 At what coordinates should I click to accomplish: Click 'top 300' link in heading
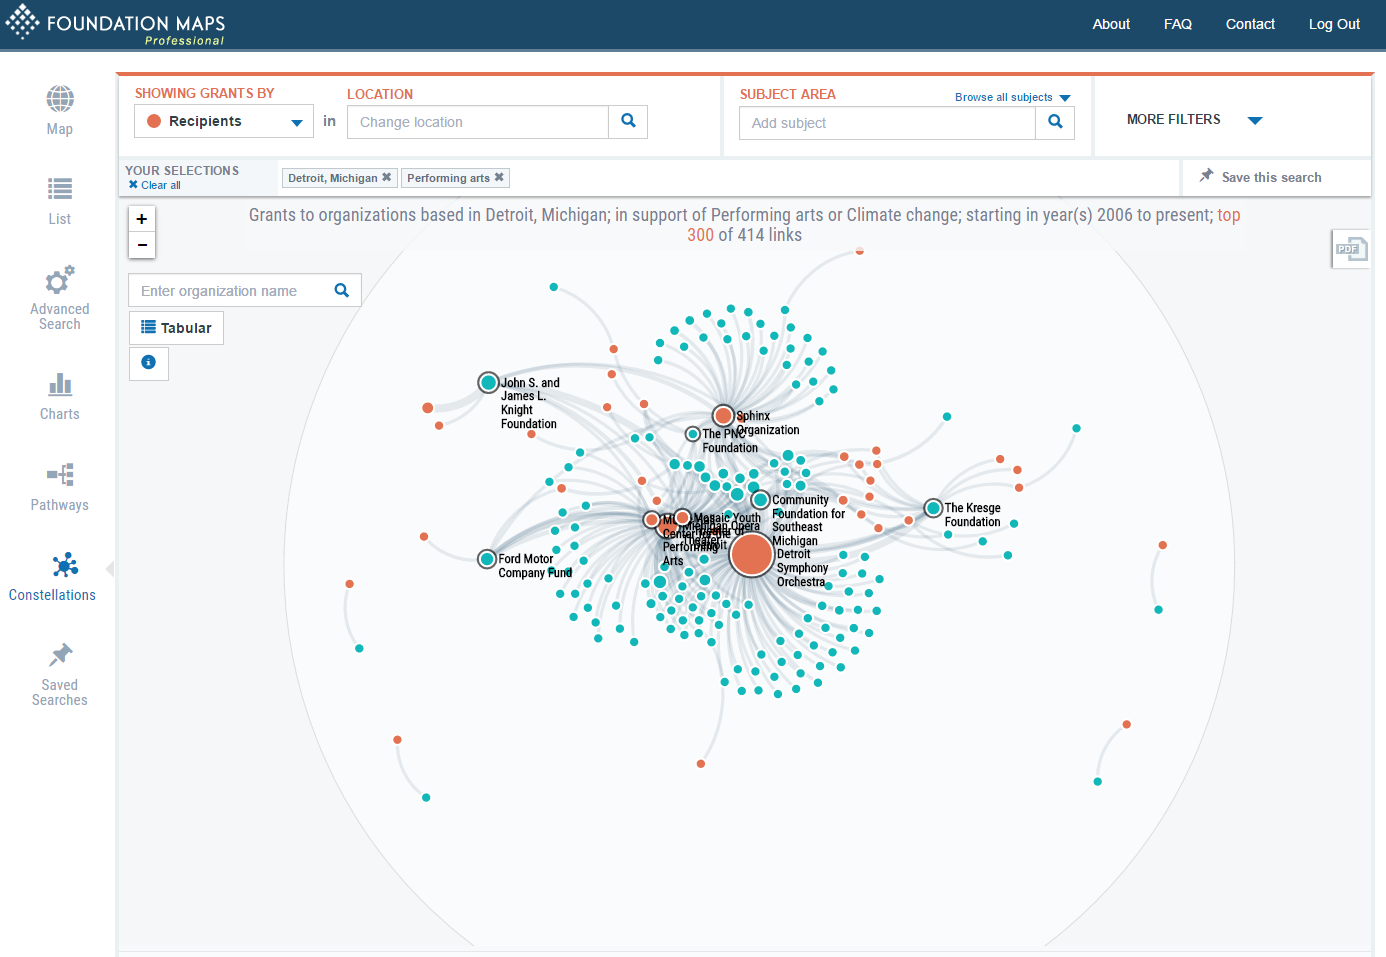coord(964,225)
